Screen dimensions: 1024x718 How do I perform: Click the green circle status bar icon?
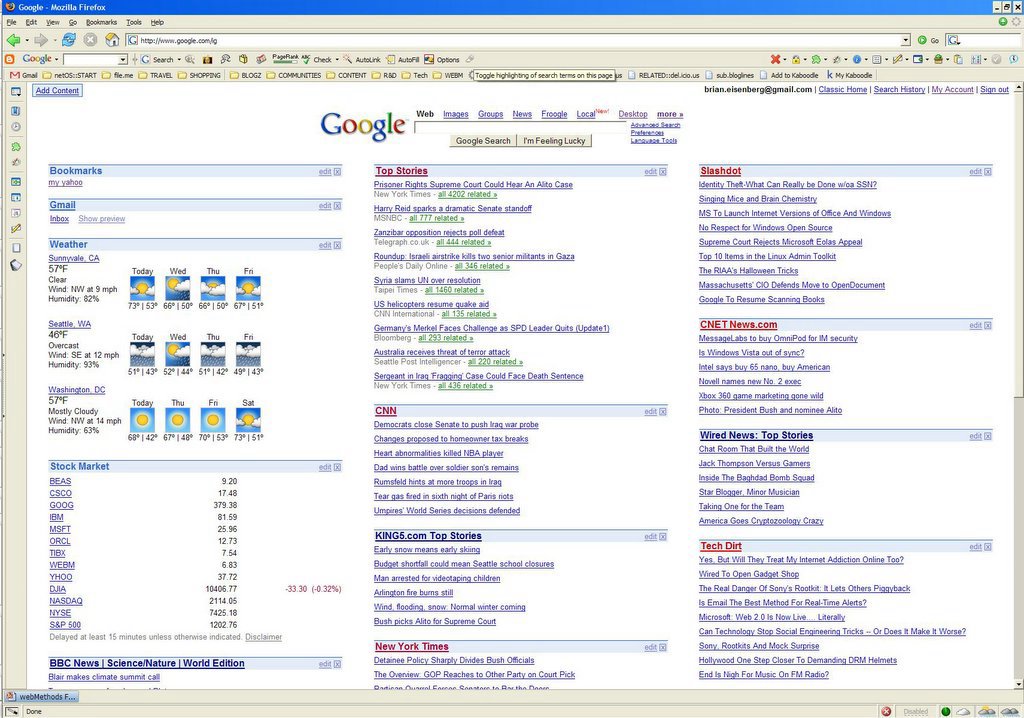pos(946,711)
